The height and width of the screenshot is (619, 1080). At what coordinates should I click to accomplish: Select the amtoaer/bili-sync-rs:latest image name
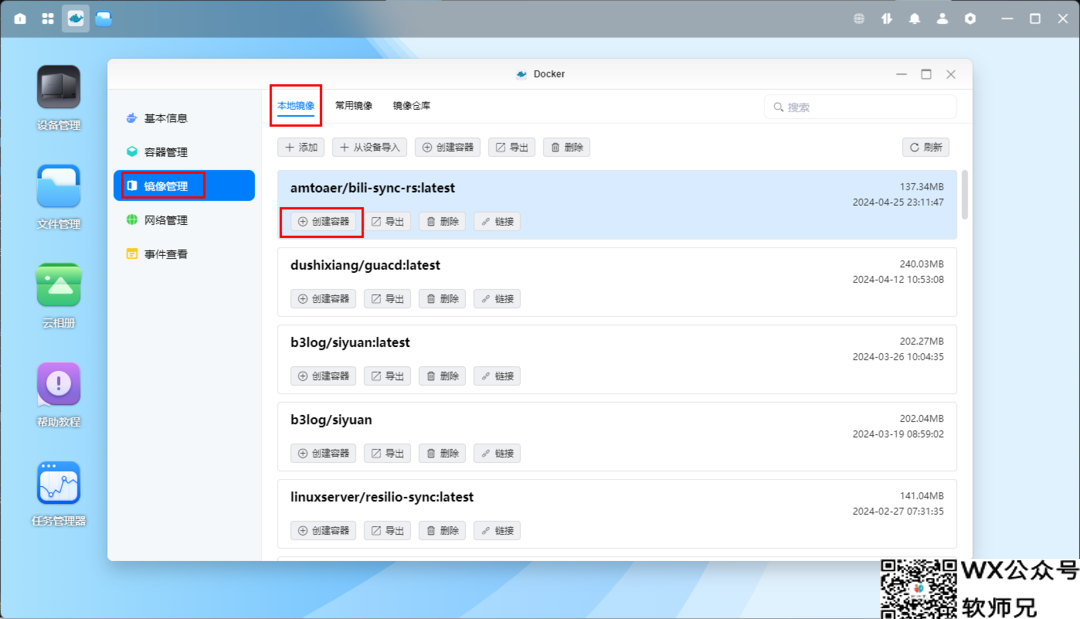coord(373,188)
